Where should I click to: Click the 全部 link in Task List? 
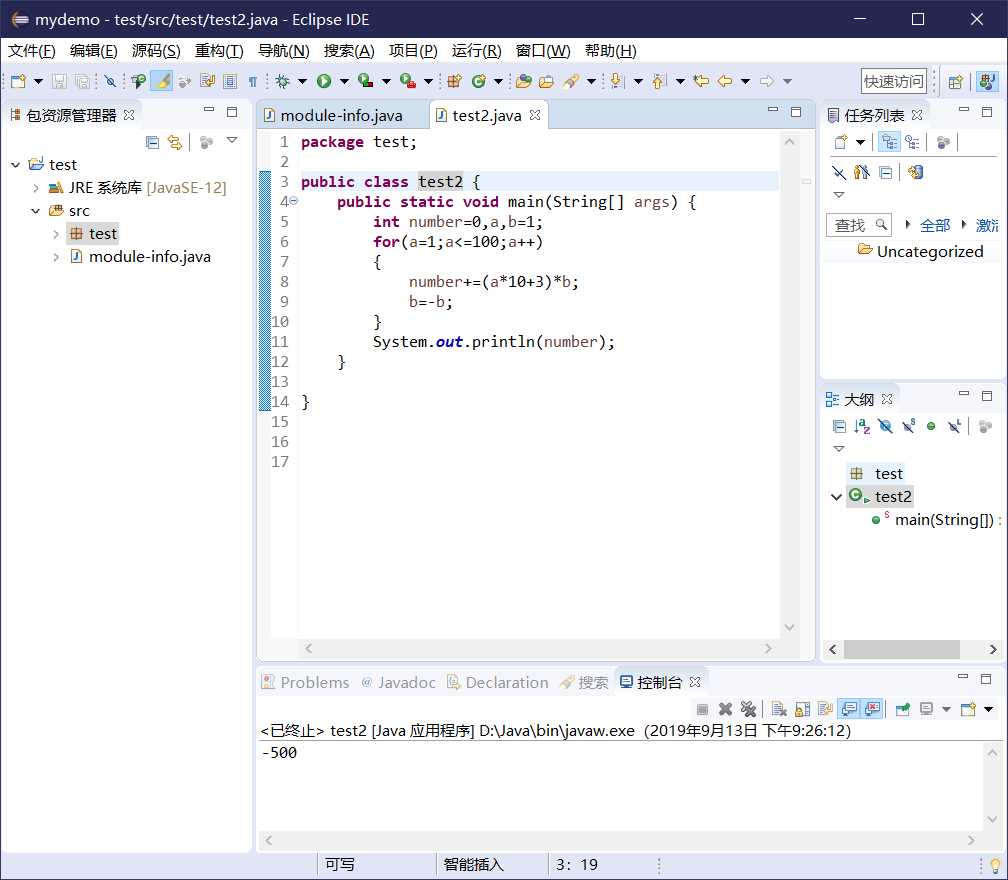(935, 225)
